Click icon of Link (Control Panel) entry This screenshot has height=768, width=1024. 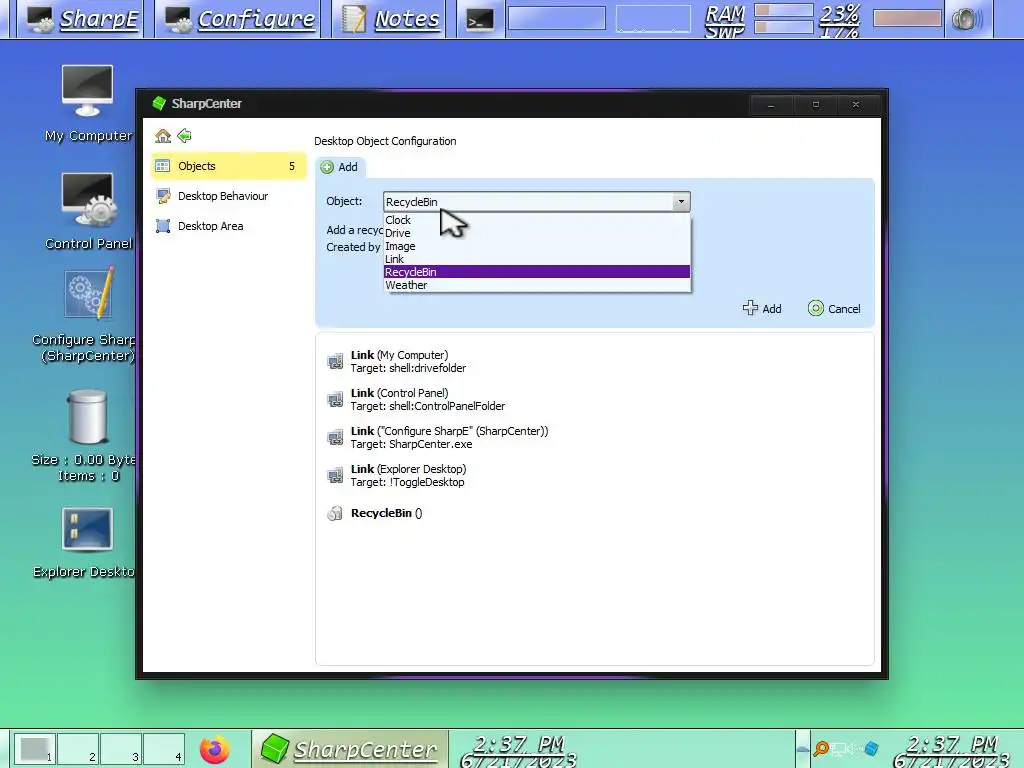pos(335,399)
